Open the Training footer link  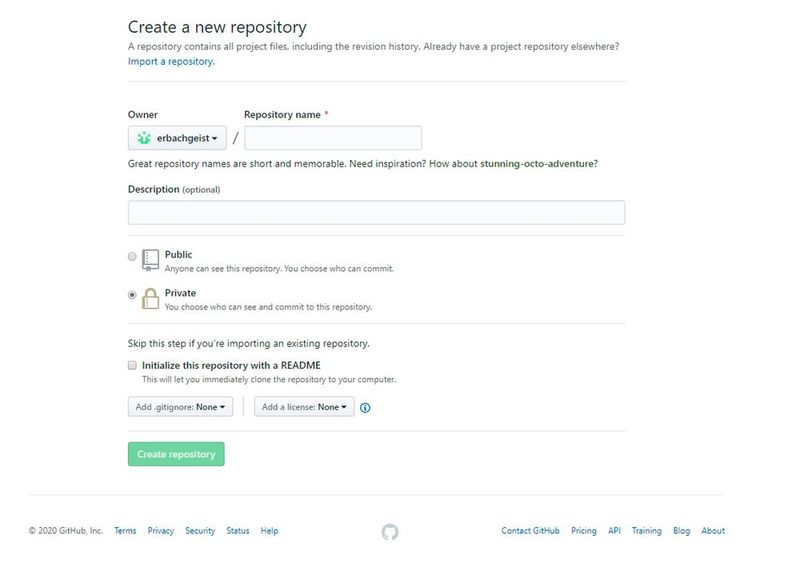point(646,531)
